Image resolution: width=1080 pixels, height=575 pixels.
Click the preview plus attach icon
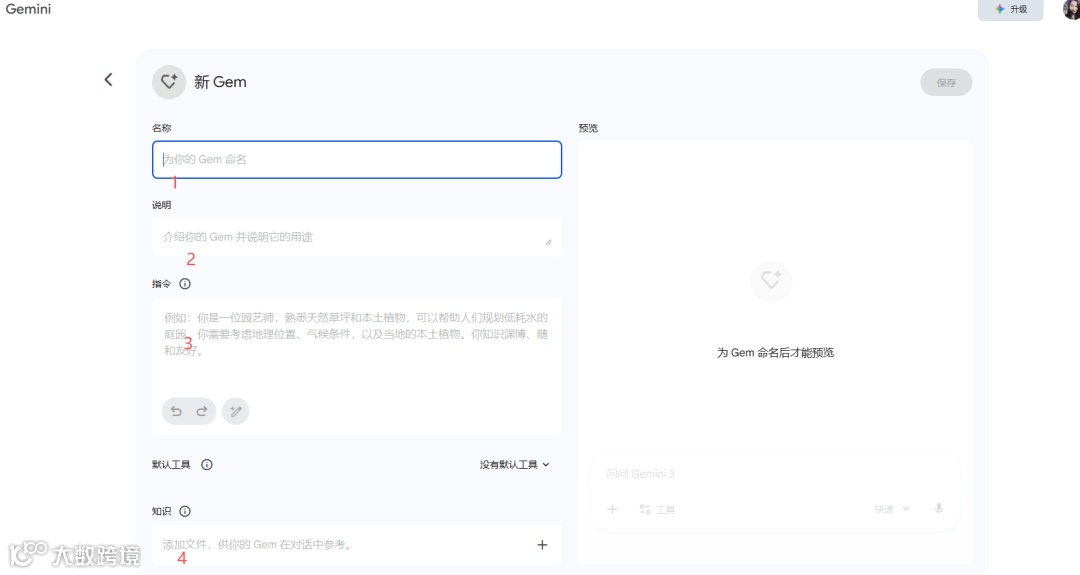[612, 510]
